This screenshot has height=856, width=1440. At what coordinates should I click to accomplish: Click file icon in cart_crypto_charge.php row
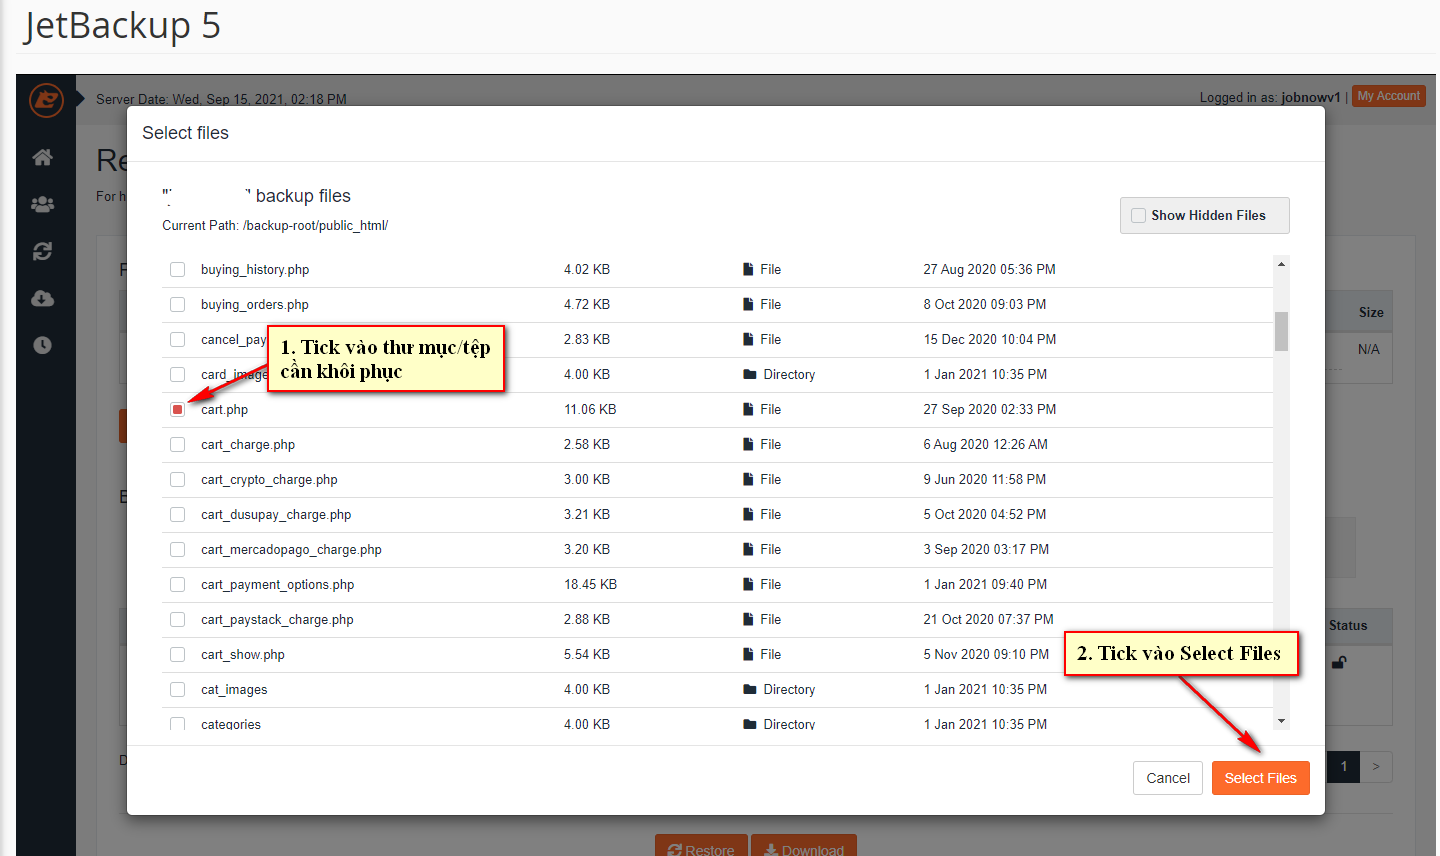(748, 479)
